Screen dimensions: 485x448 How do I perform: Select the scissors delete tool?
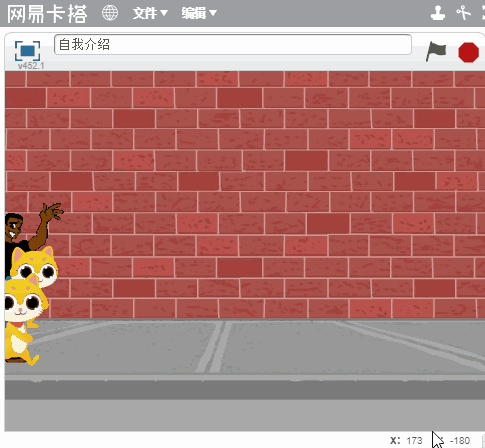(463, 13)
